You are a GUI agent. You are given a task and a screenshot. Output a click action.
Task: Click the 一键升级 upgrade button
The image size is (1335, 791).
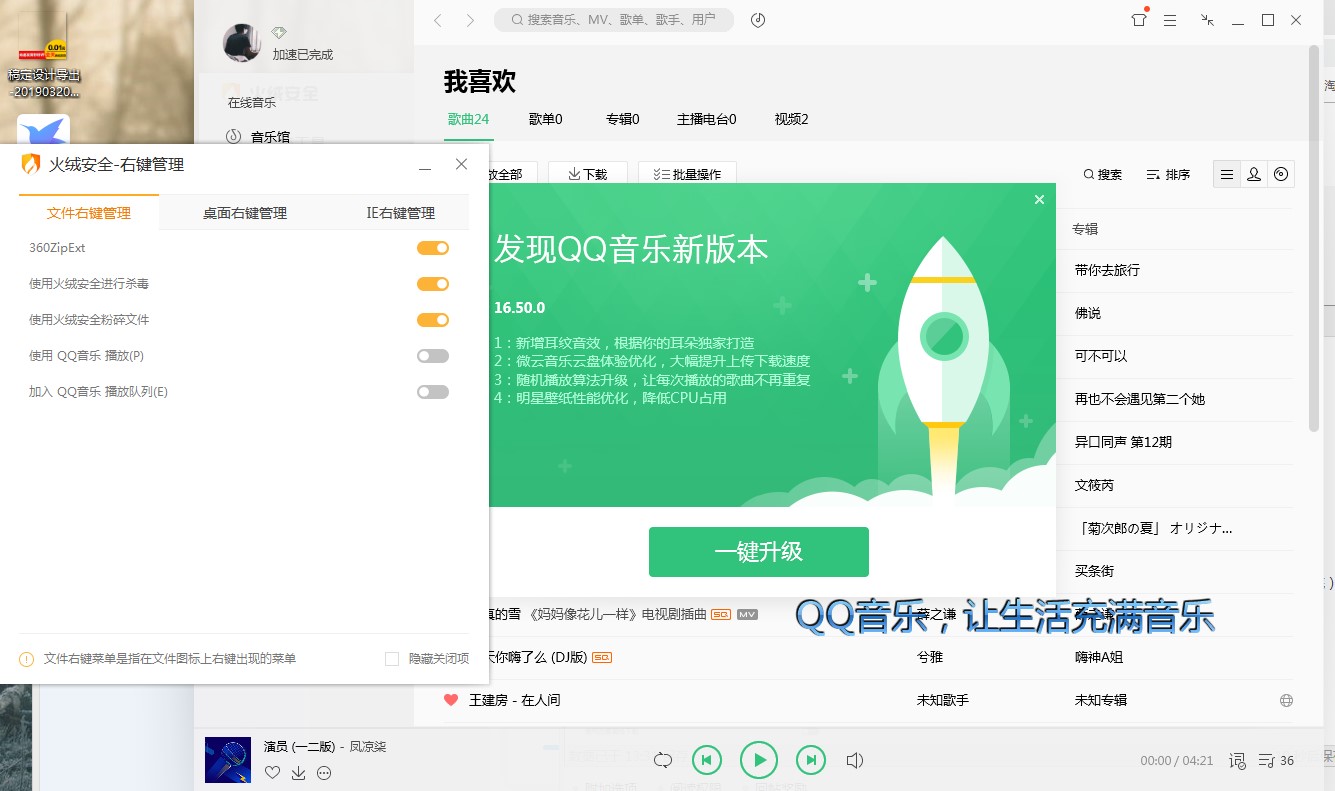pos(758,552)
